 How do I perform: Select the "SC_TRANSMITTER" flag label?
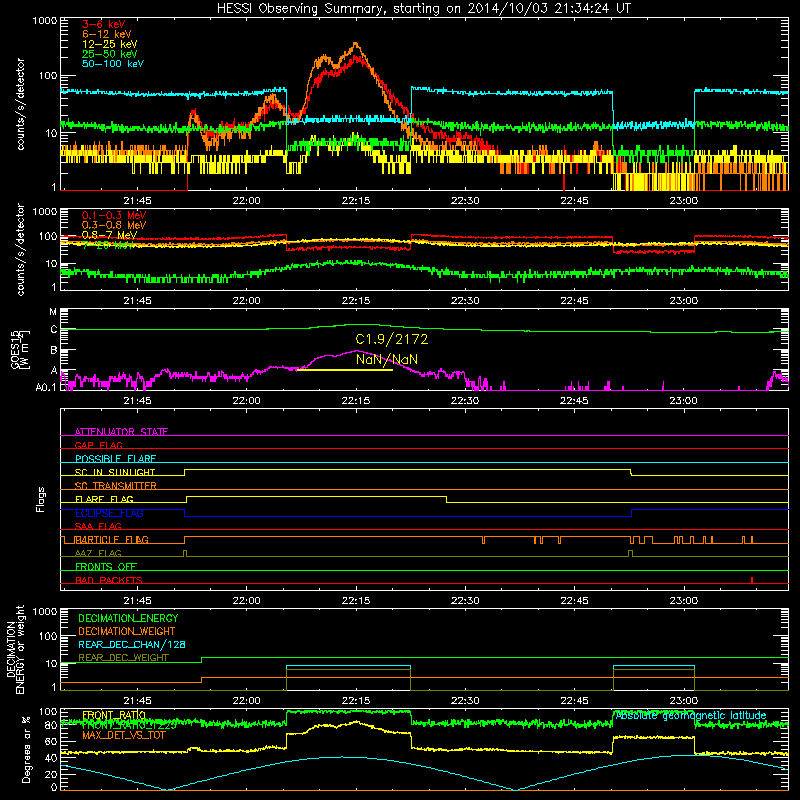(x=116, y=486)
